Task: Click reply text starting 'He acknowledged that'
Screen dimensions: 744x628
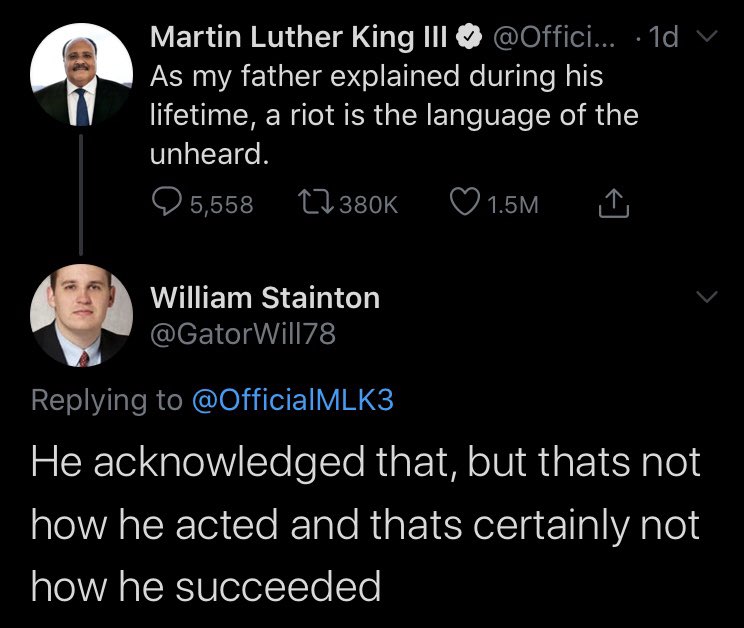Action: click(365, 524)
